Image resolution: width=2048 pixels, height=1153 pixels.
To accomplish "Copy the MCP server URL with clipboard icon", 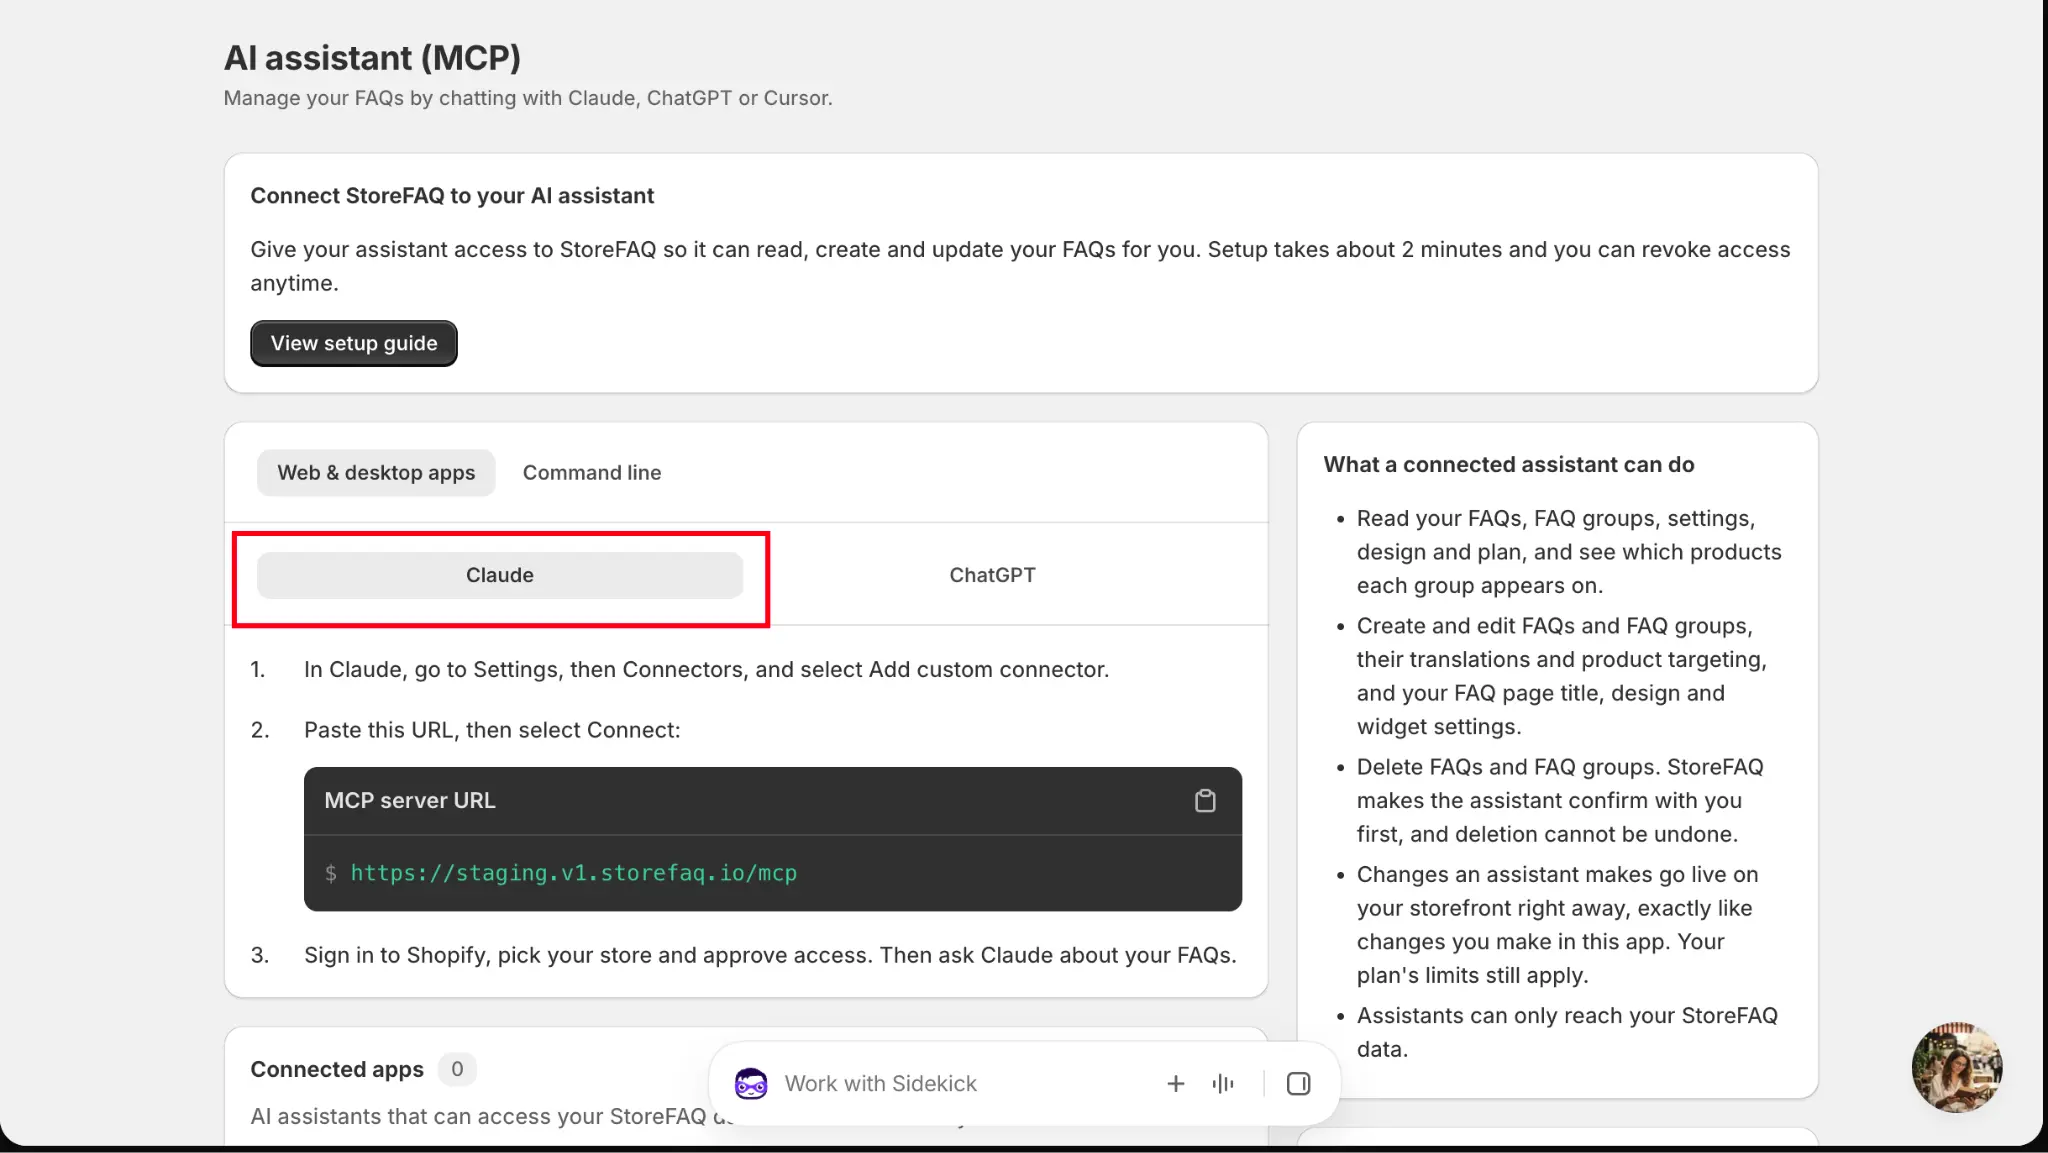I will pos(1205,801).
